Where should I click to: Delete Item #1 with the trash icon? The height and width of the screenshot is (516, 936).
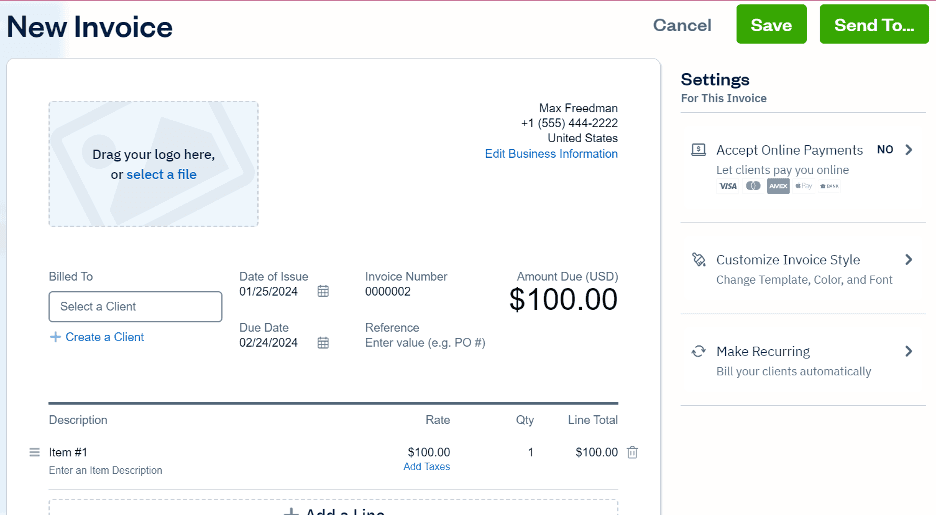coord(632,452)
